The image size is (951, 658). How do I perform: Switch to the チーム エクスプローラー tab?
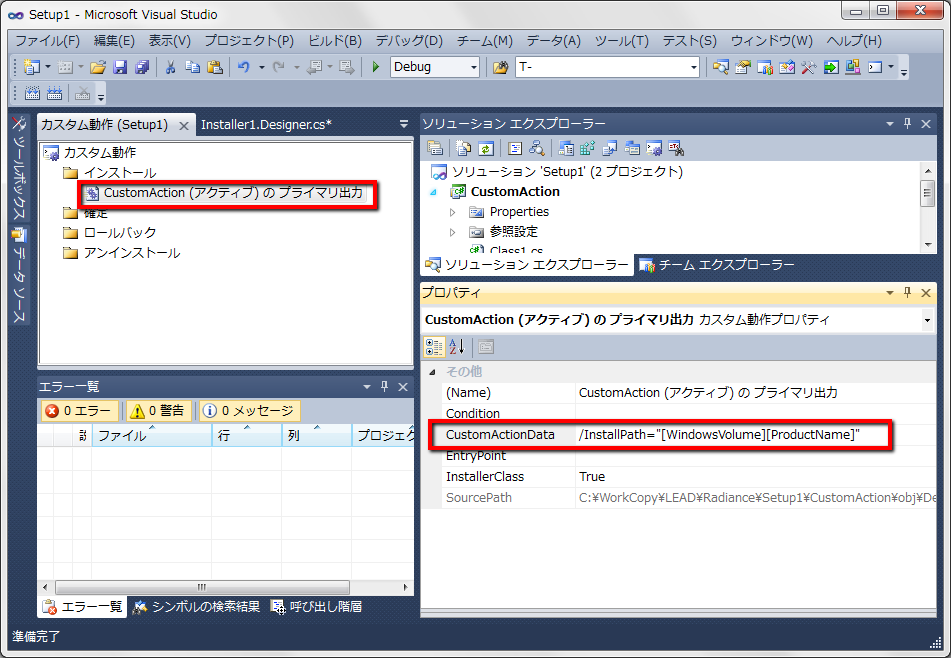pyautogui.click(x=716, y=265)
